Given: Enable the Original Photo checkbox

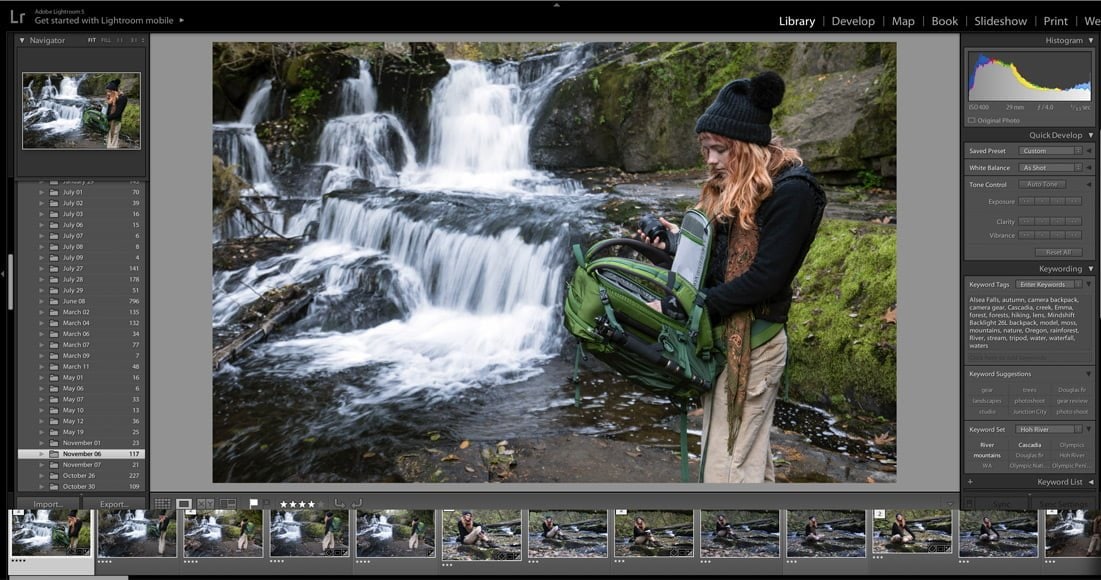Looking at the screenshot, I should (x=972, y=121).
